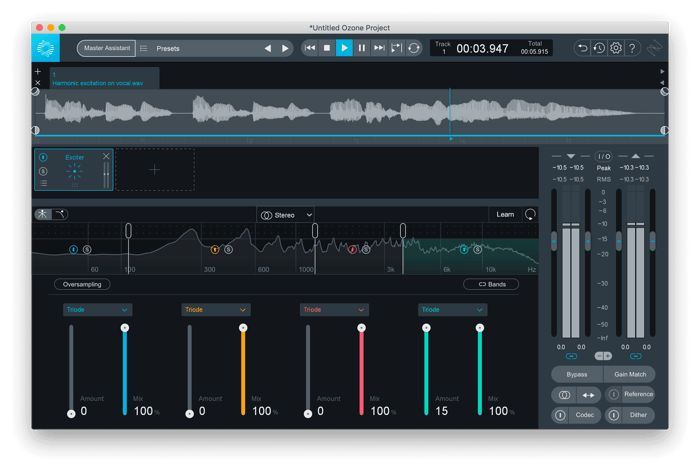Click the band 1 Amount slider handle
Image resolution: width=700 pixels, height=471 pixels.
71,414
